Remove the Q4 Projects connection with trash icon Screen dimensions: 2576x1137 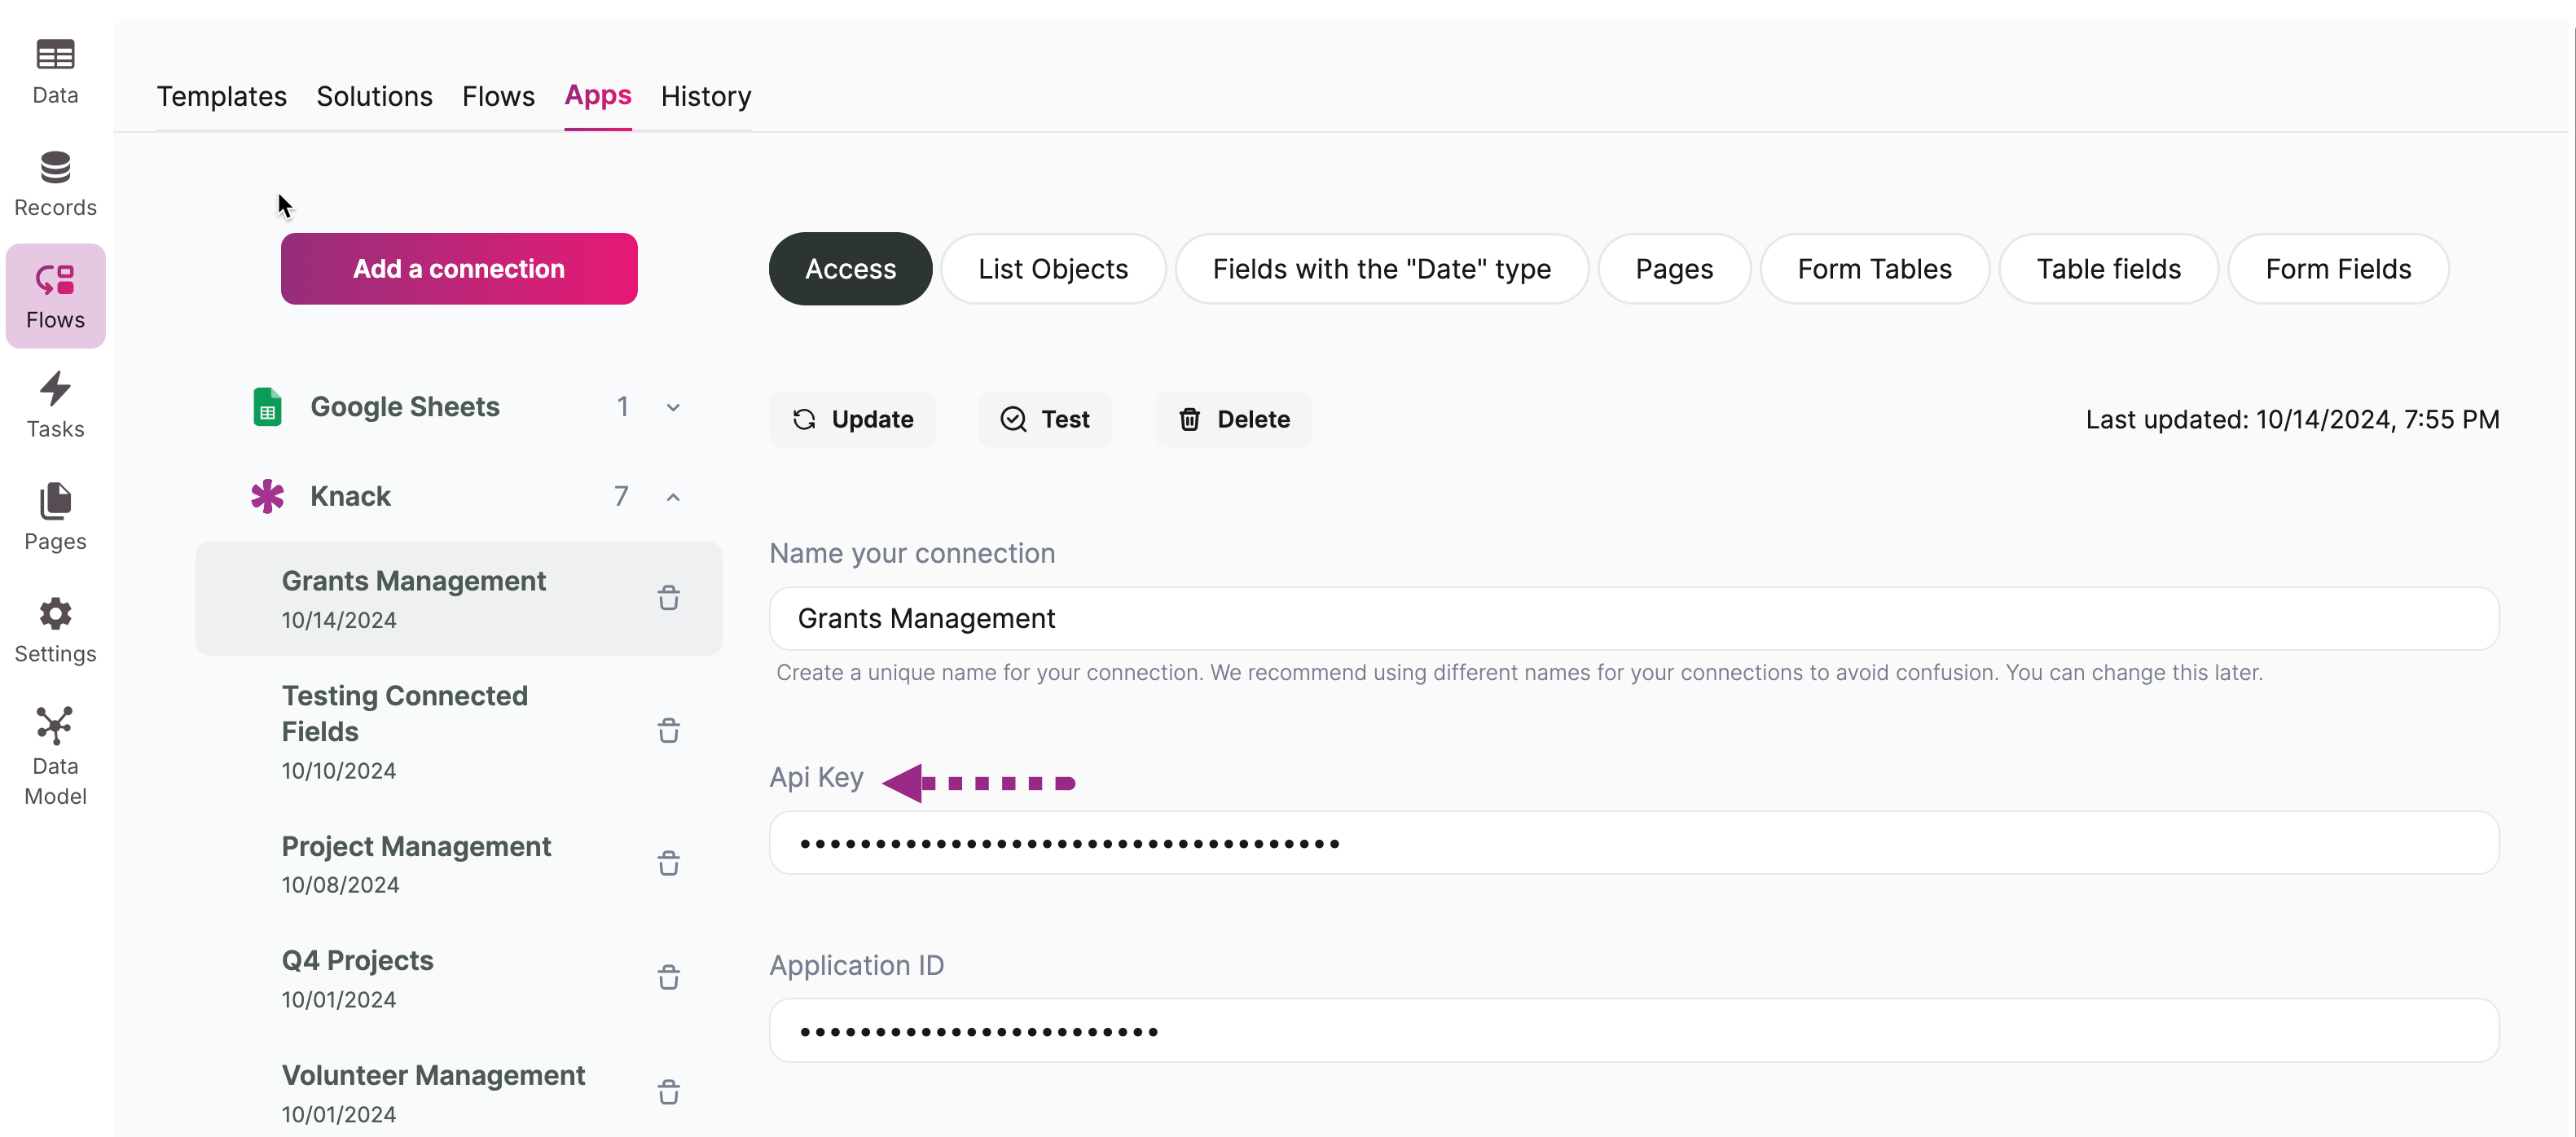668,977
